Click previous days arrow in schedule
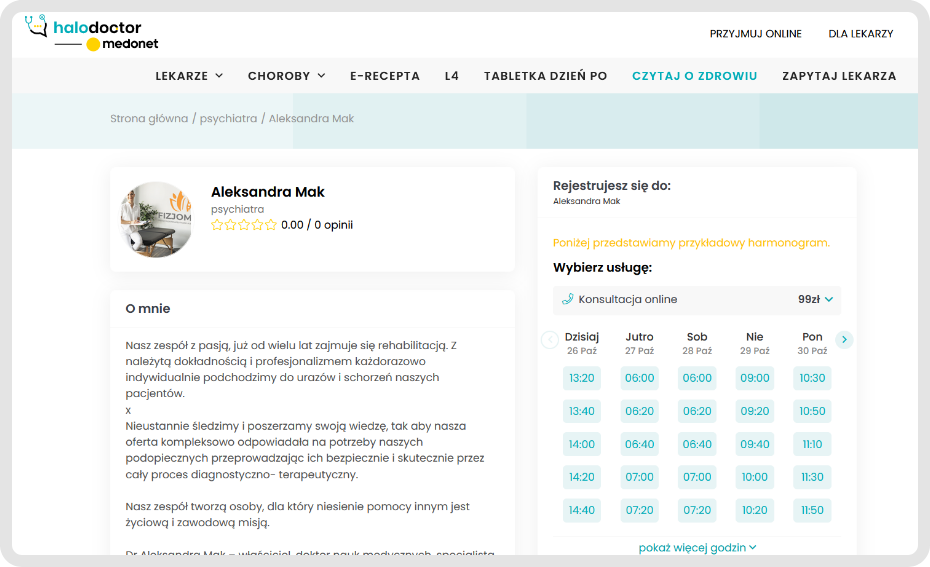The width and height of the screenshot is (930, 567). [x=550, y=340]
